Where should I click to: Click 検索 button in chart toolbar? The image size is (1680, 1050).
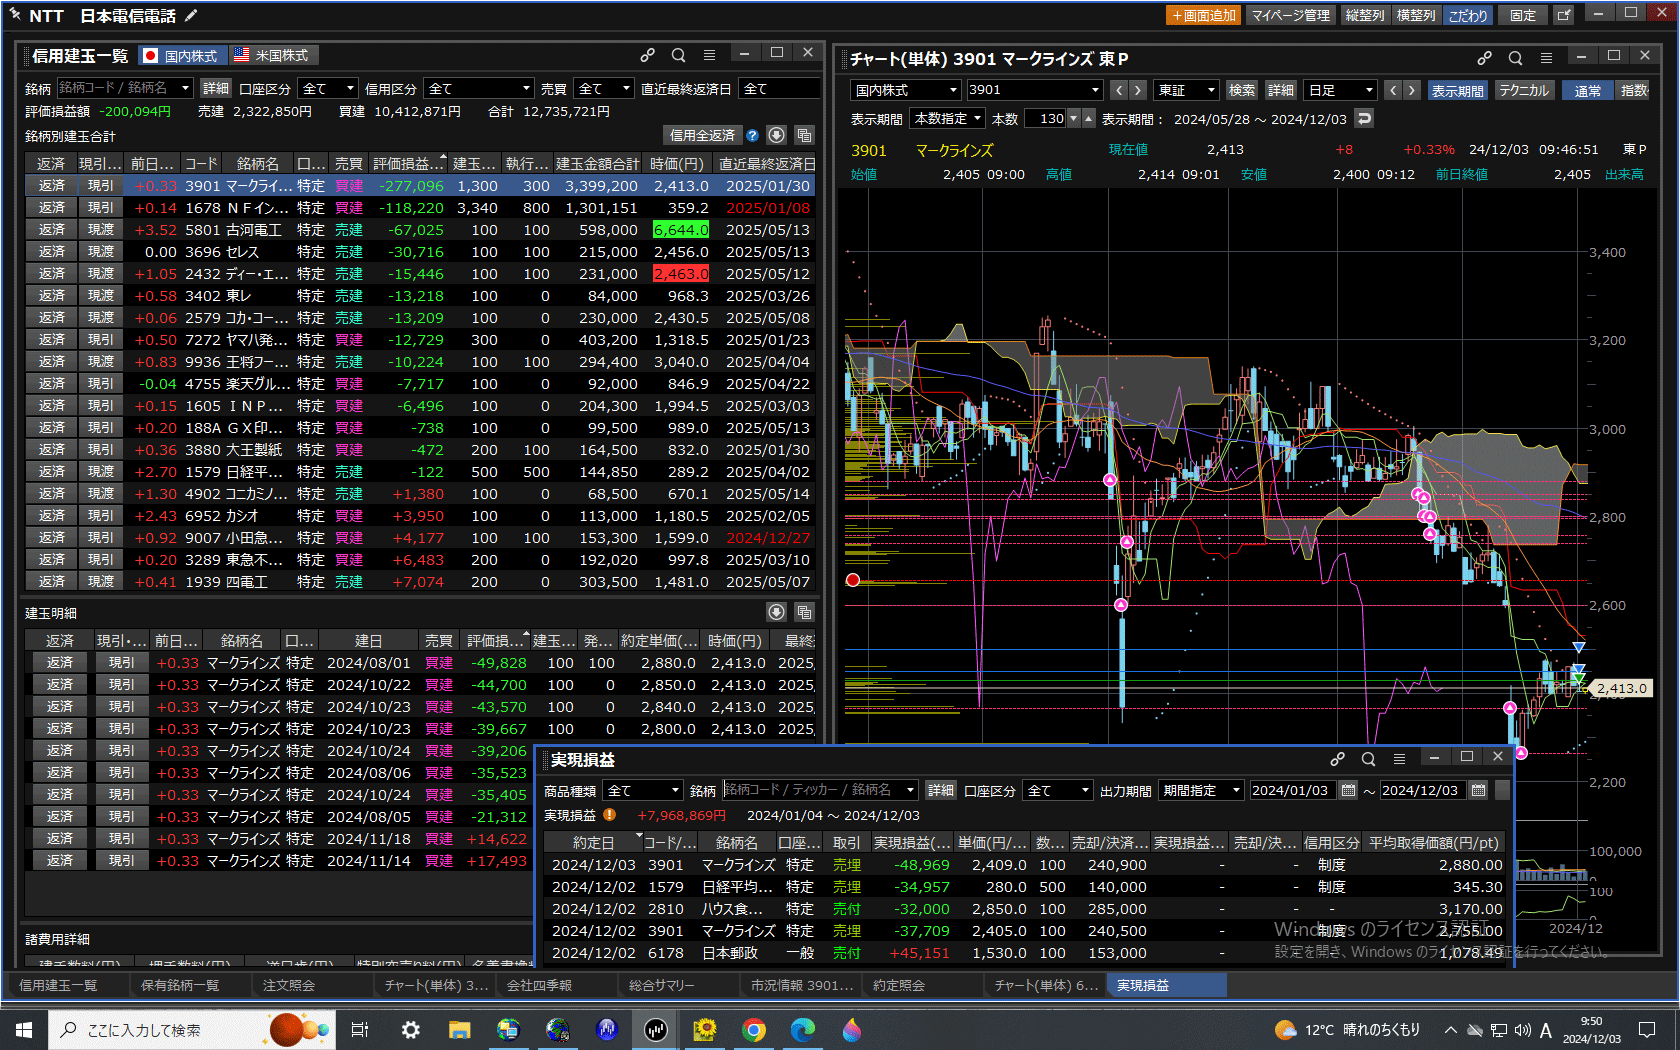coord(1241,90)
